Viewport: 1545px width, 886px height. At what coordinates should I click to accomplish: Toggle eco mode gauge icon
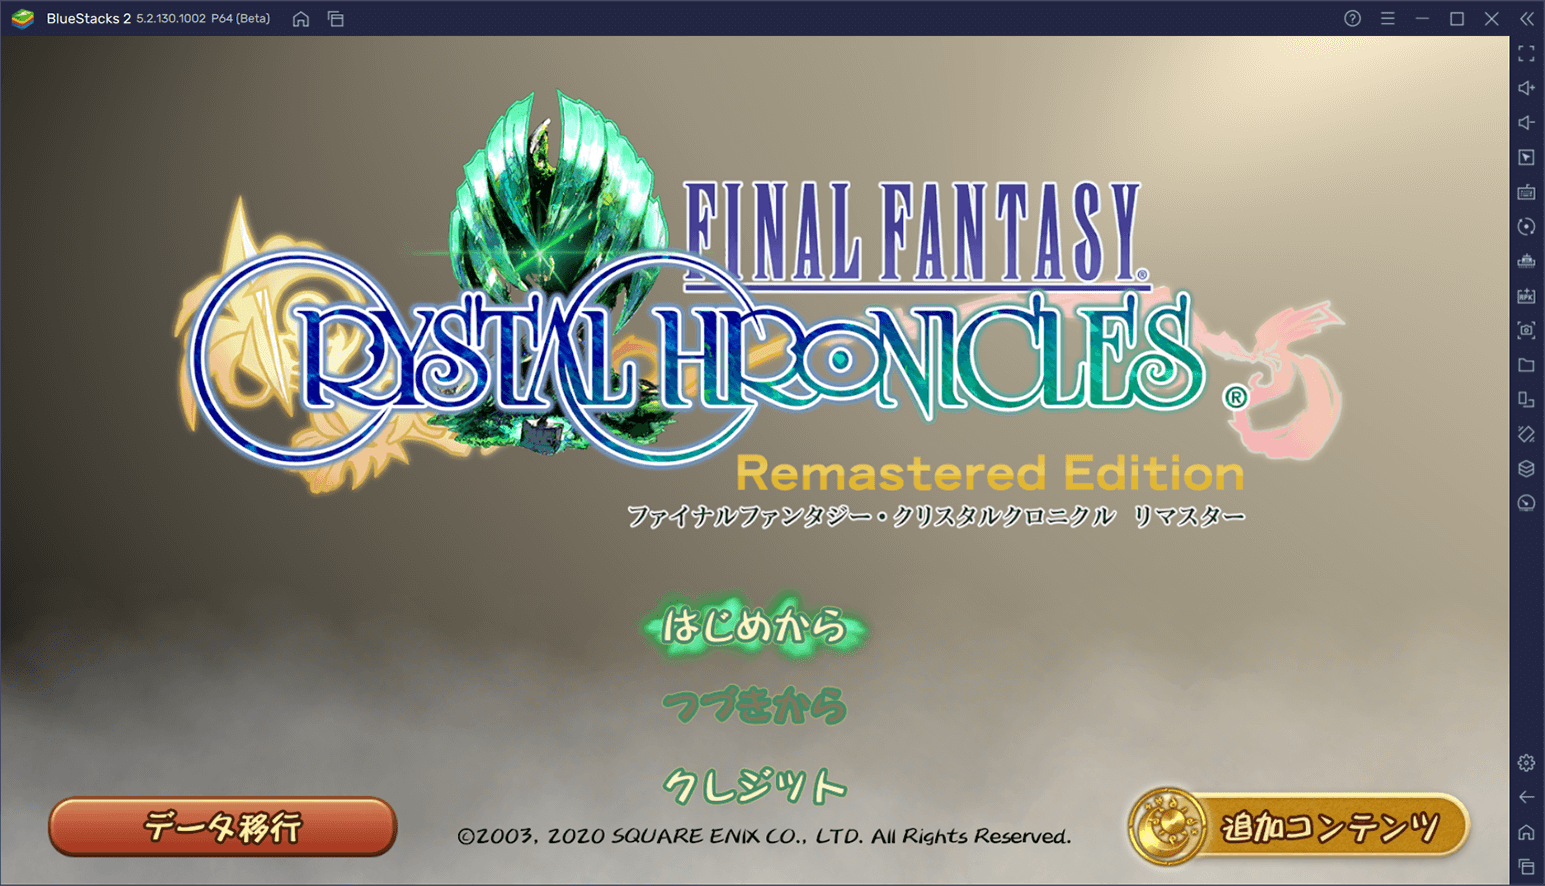(x=1526, y=503)
